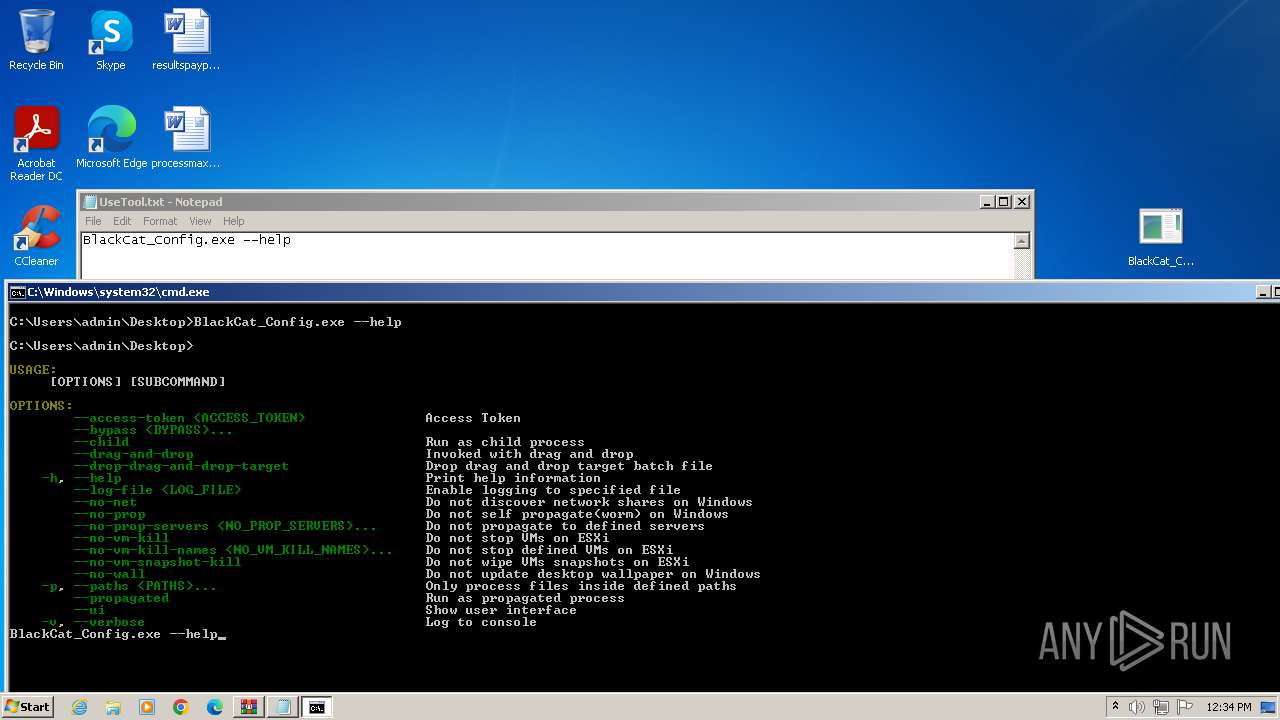
Task: Click the tray icon right of the clock
Action: tap(1268, 707)
